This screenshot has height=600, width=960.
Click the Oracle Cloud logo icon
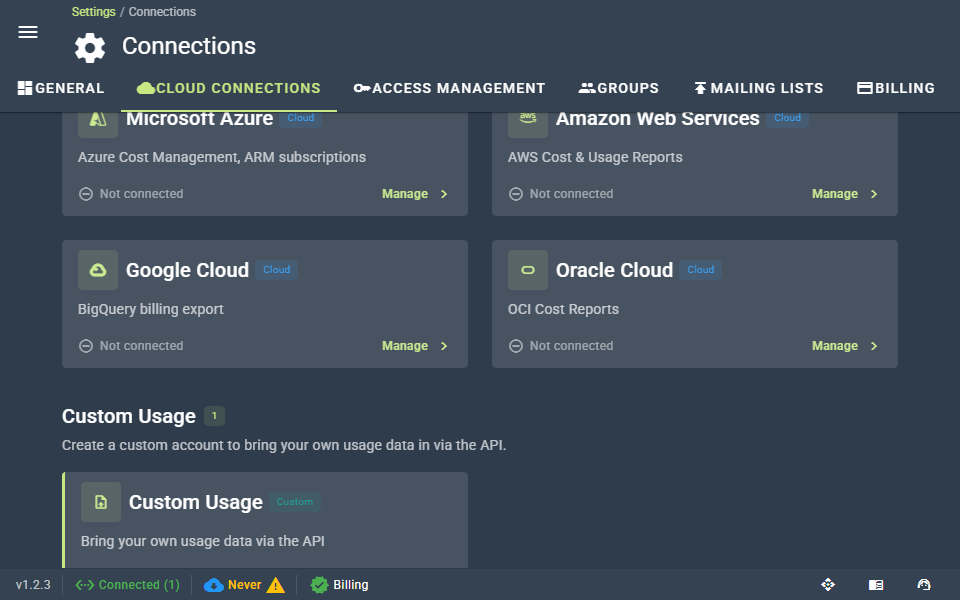(x=528, y=270)
